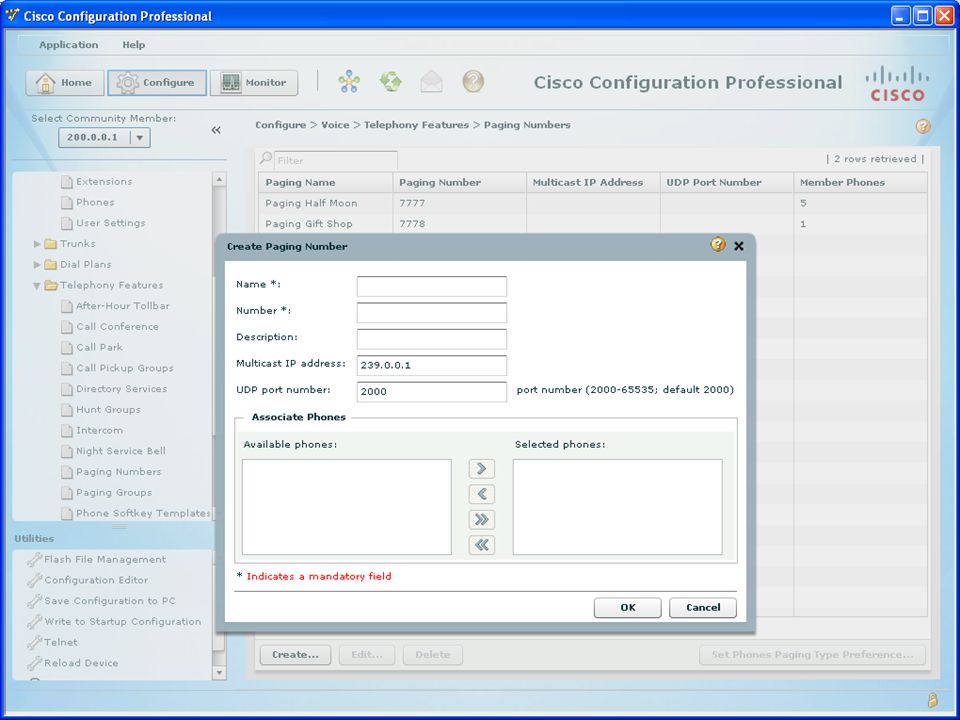
Task: Open After-Hour Tollbar item
Action: click(x=122, y=306)
